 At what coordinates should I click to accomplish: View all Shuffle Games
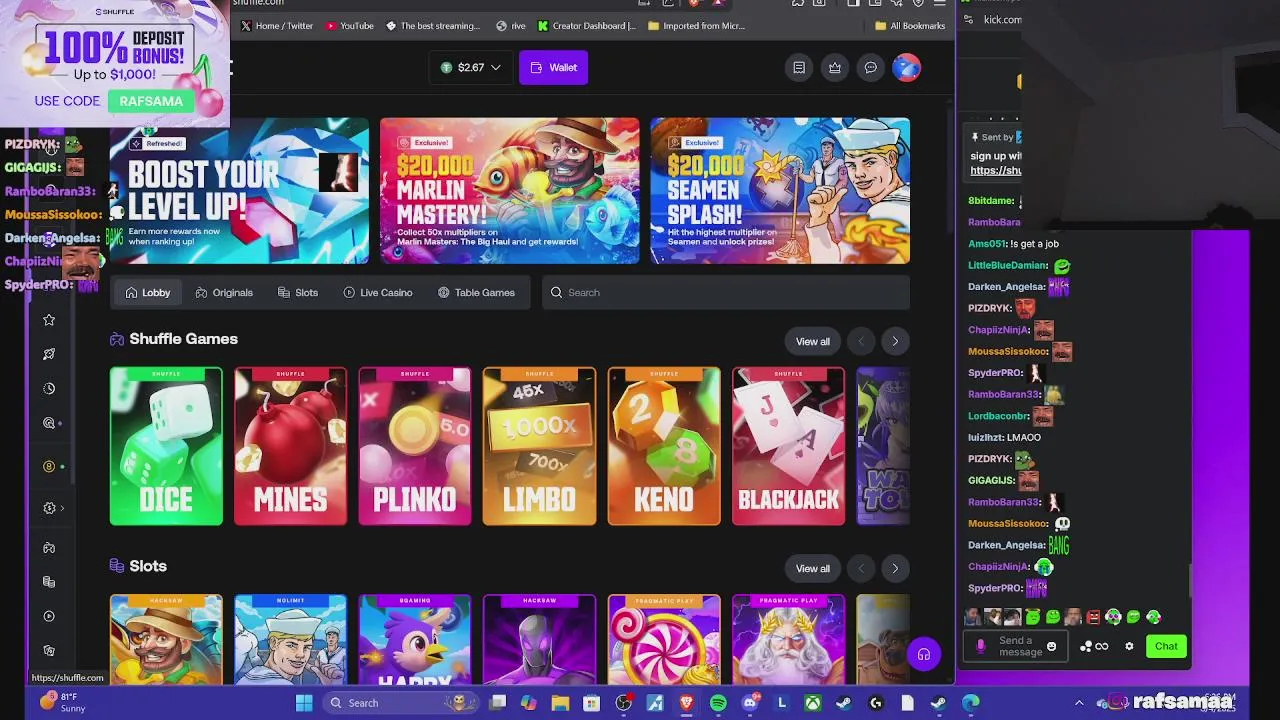(812, 341)
